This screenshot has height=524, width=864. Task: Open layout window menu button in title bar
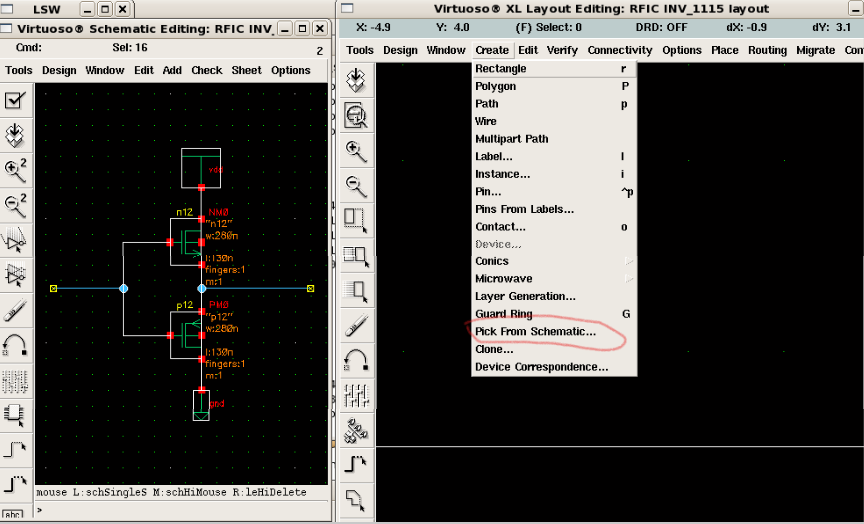[347, 9]
